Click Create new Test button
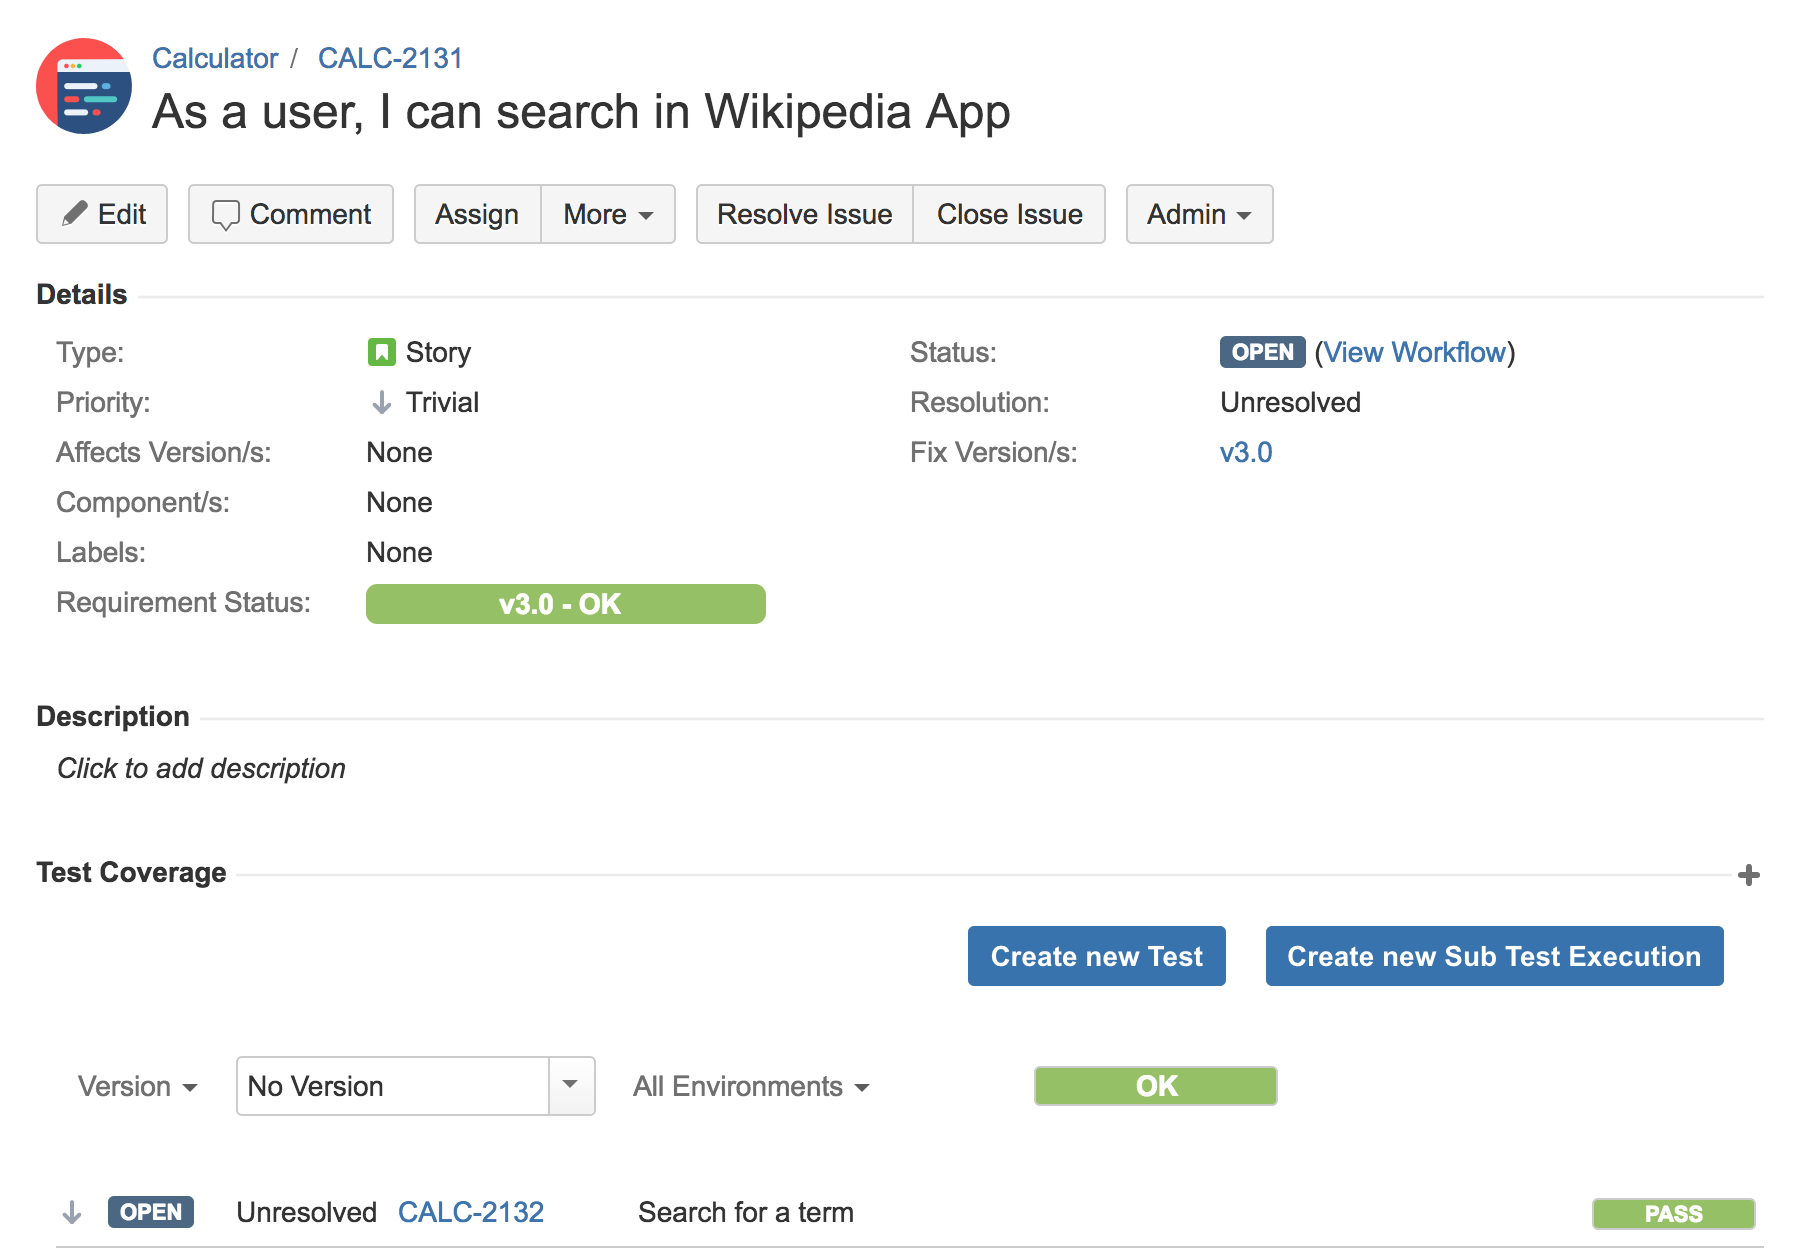Screen dimensions: 1796x1258 pos(1097,956)
